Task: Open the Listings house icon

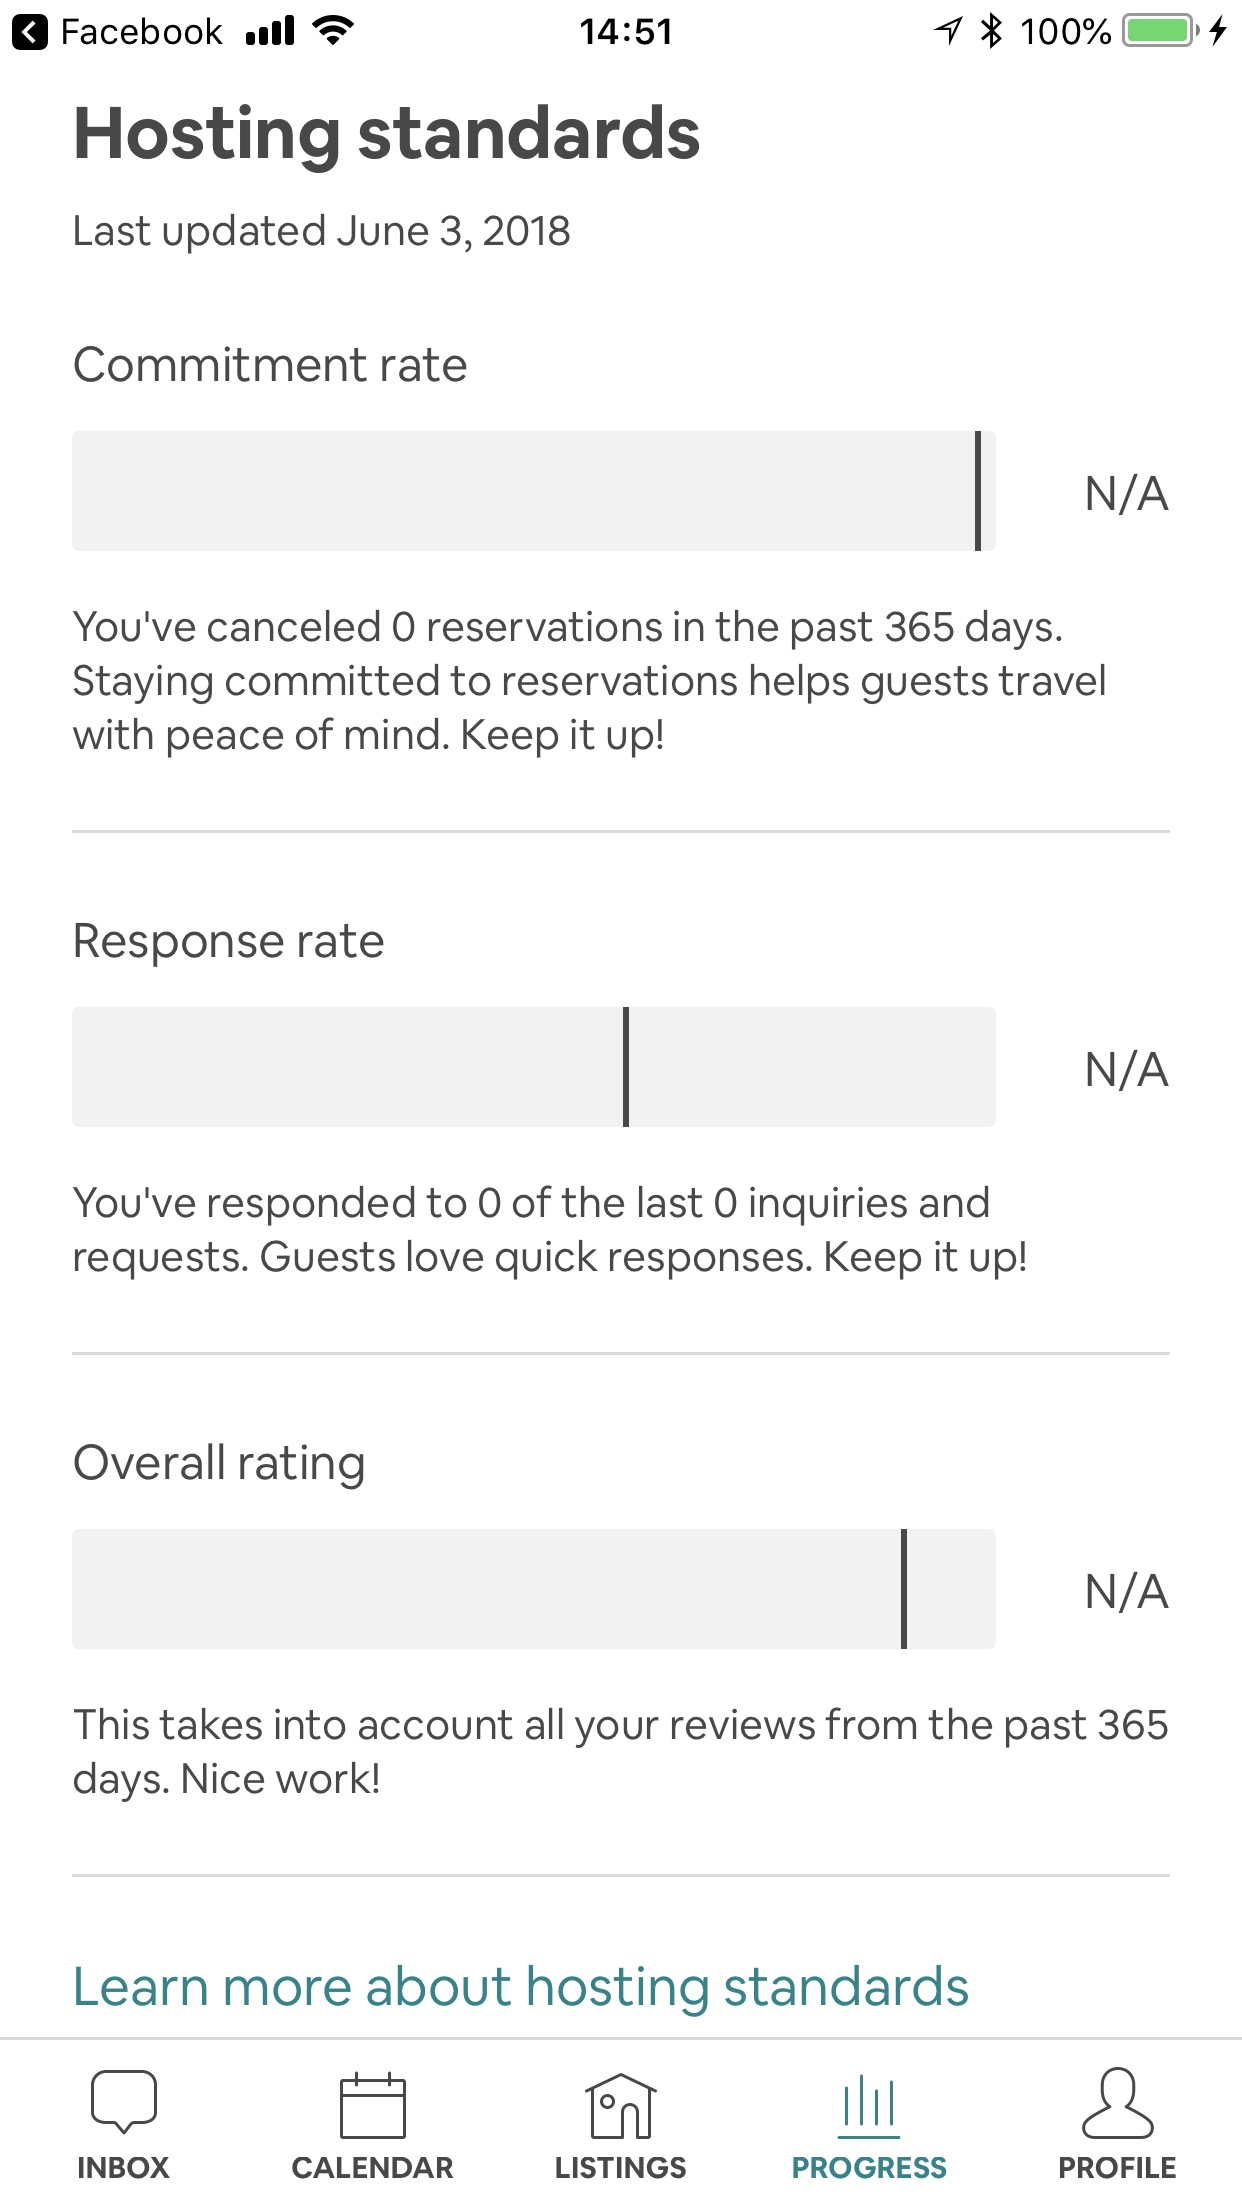Action: tap(620, 2105)
